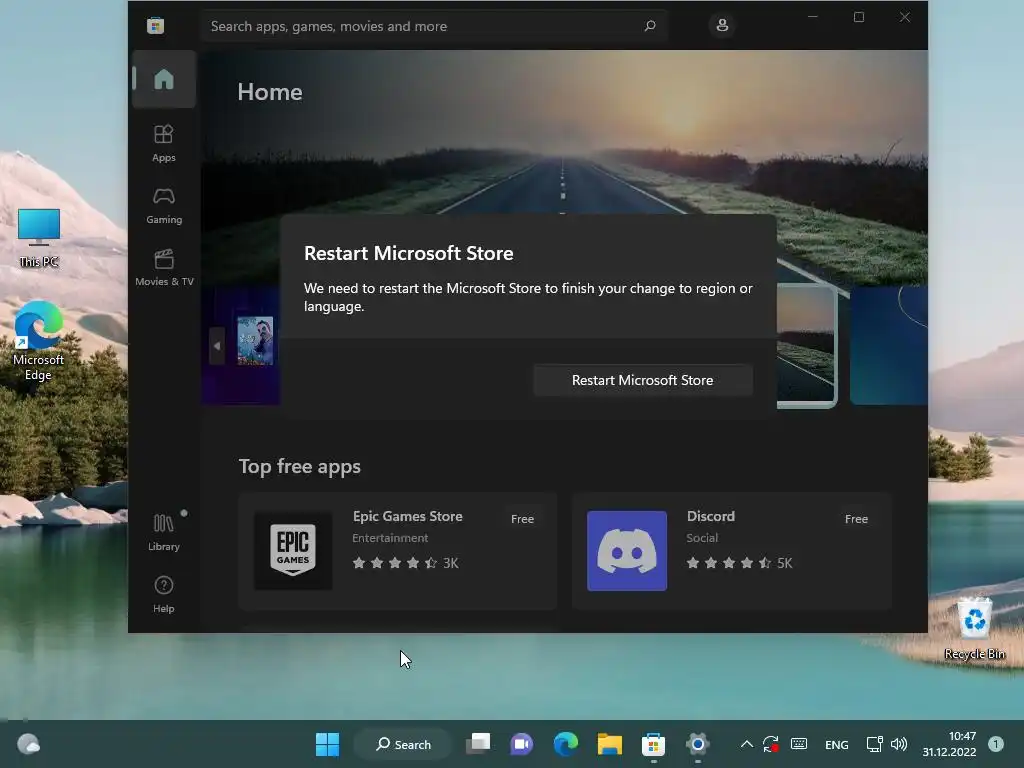Click the taskbar Search box
The image size is (1024, 768).
(x=404, y=744)
